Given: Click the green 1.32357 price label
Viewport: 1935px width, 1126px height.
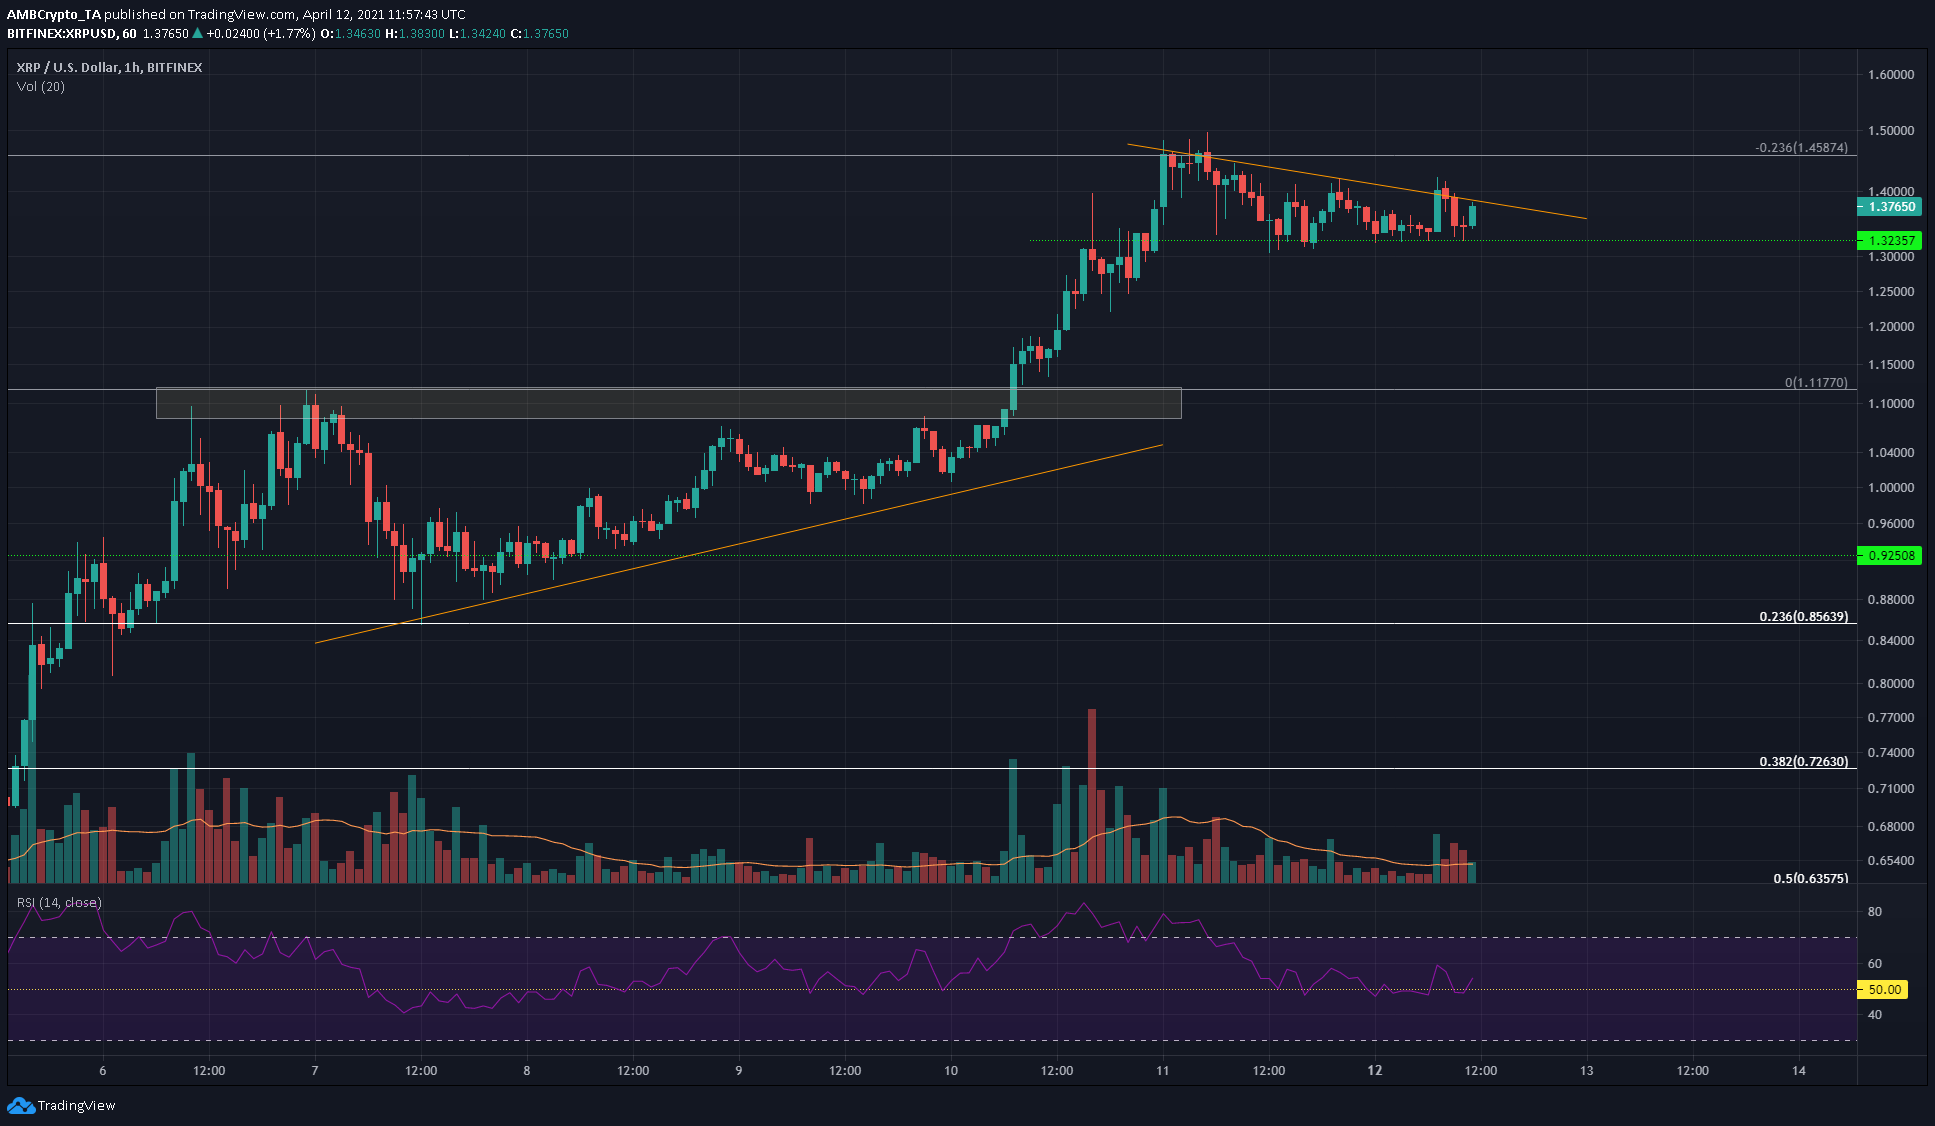Looking at the screenshot, I should click(x=1889, y=240).
